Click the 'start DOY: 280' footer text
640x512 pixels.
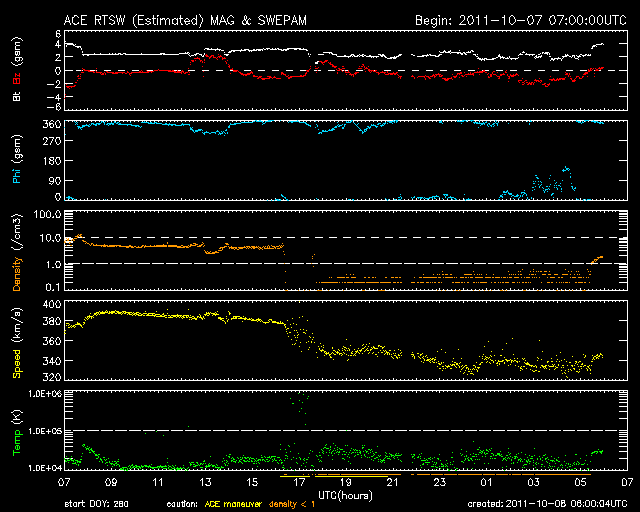click(x=96, y=504)
